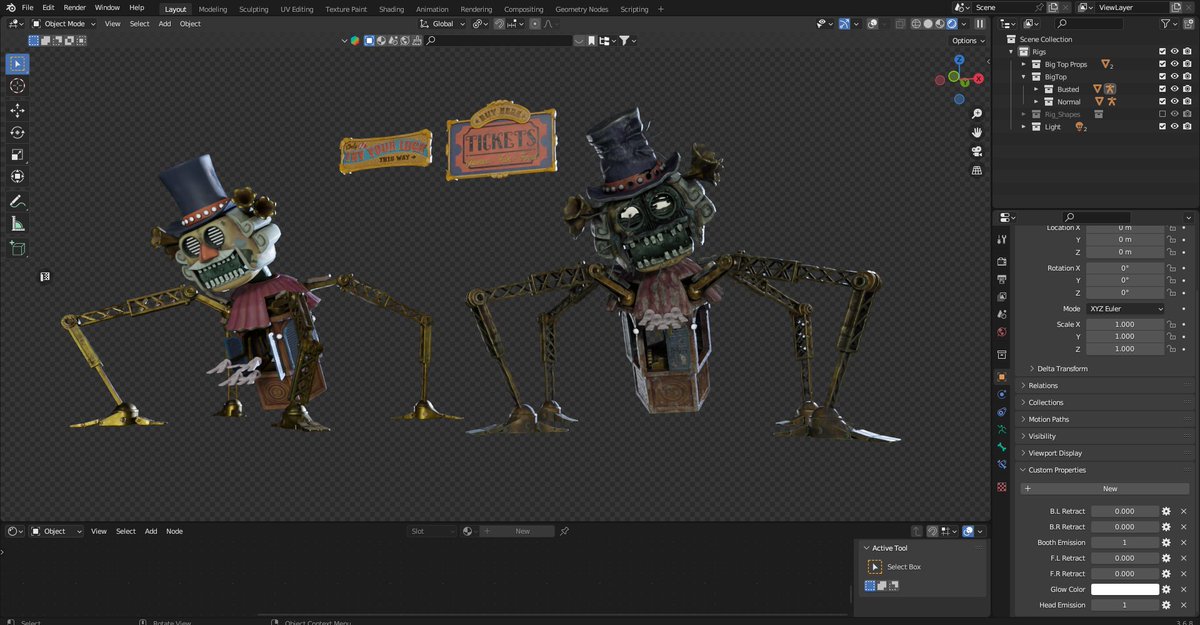1200x625 pixels.
Task: Select the Annotate tool
Action: click(x=17, y=201)
